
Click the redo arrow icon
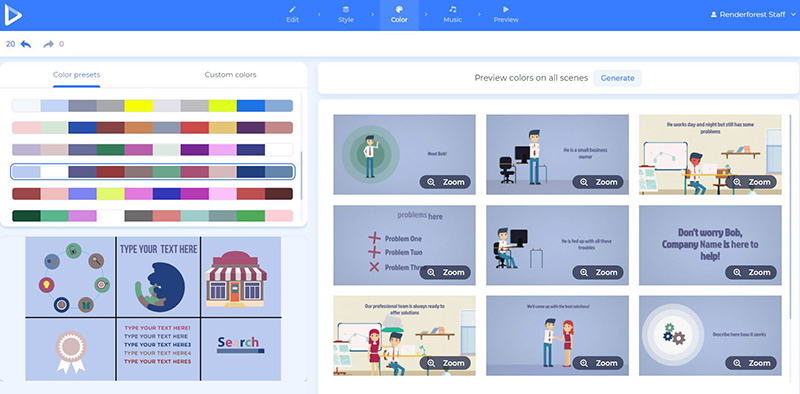[x=48, y=44]
